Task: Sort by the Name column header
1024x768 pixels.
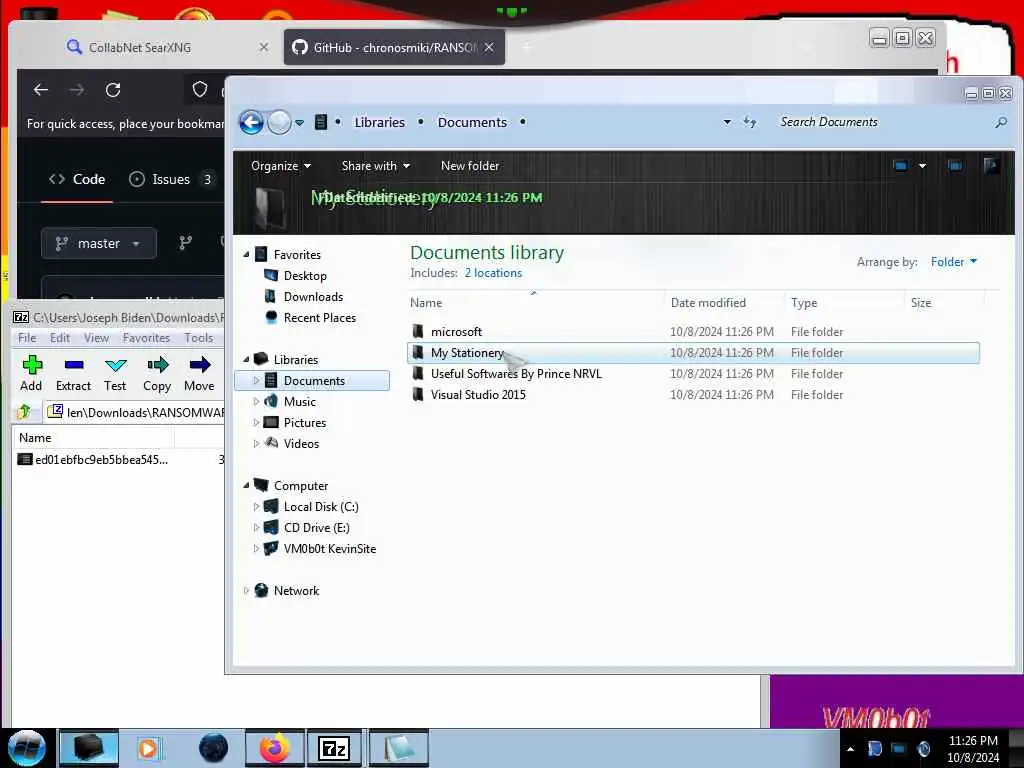Action: click(x=426, y=303)
